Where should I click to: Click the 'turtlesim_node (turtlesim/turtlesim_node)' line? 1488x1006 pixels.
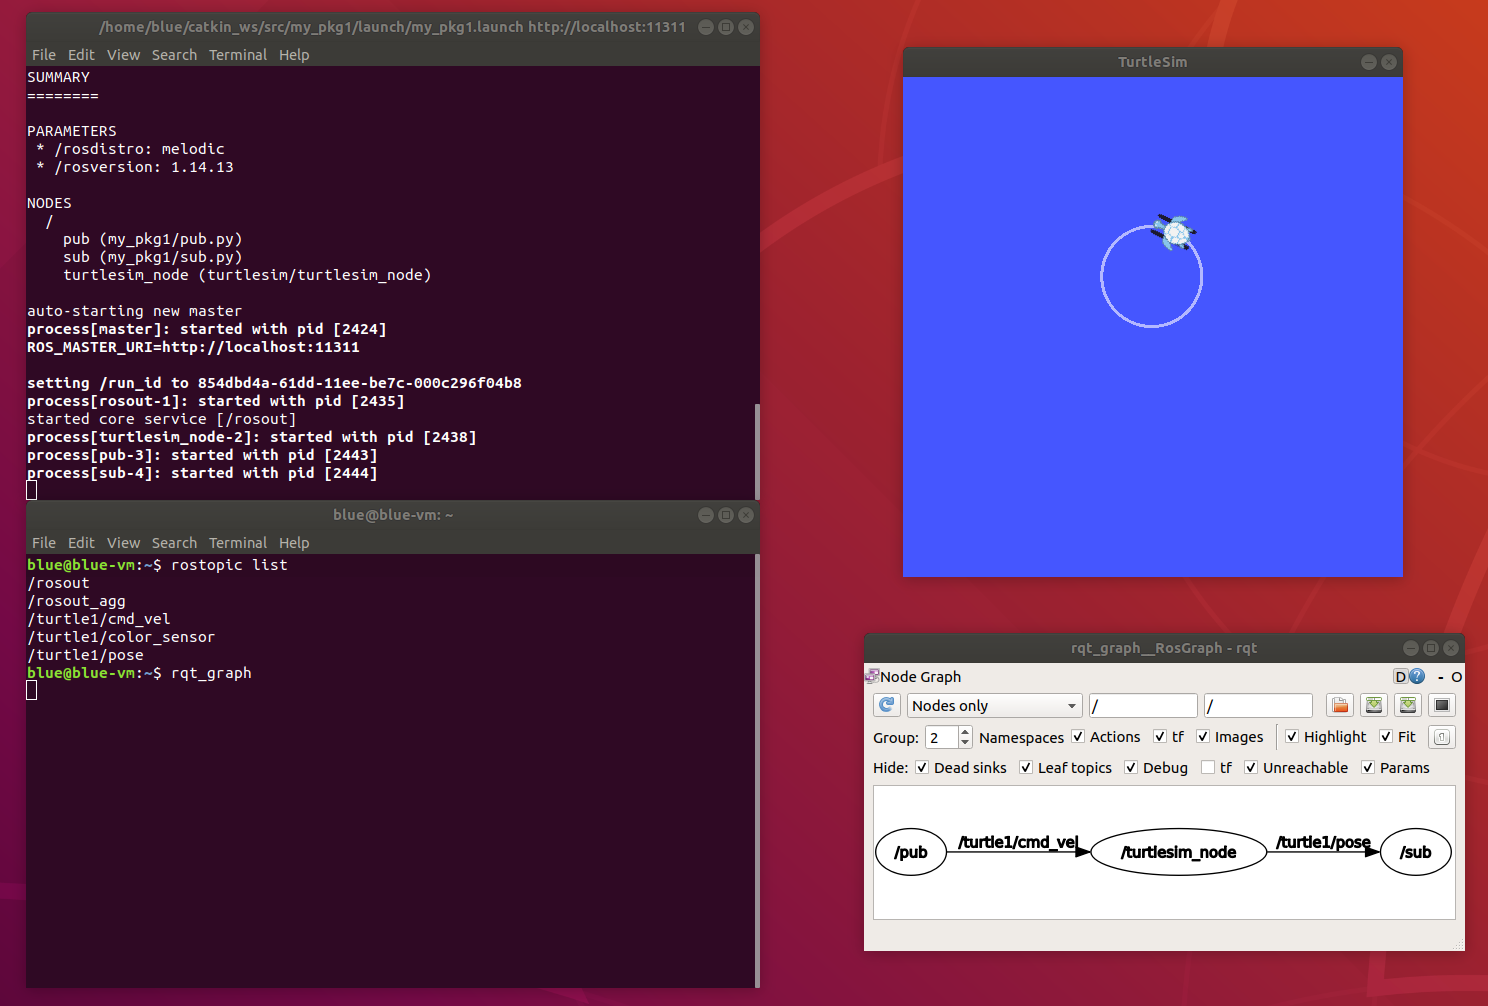(x=247, y=275)
